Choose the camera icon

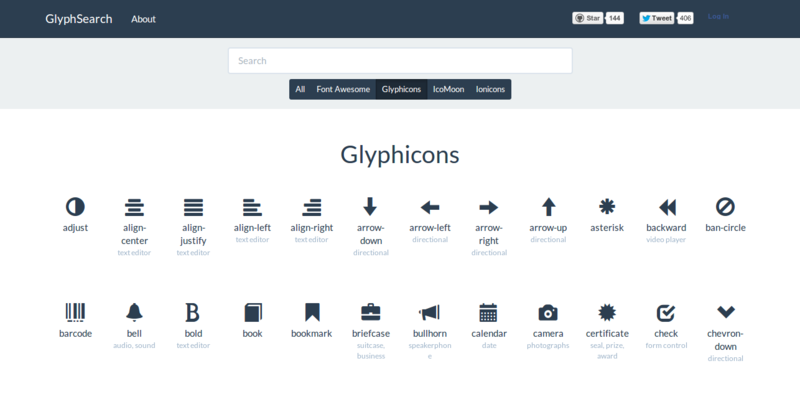click(548, 312)
